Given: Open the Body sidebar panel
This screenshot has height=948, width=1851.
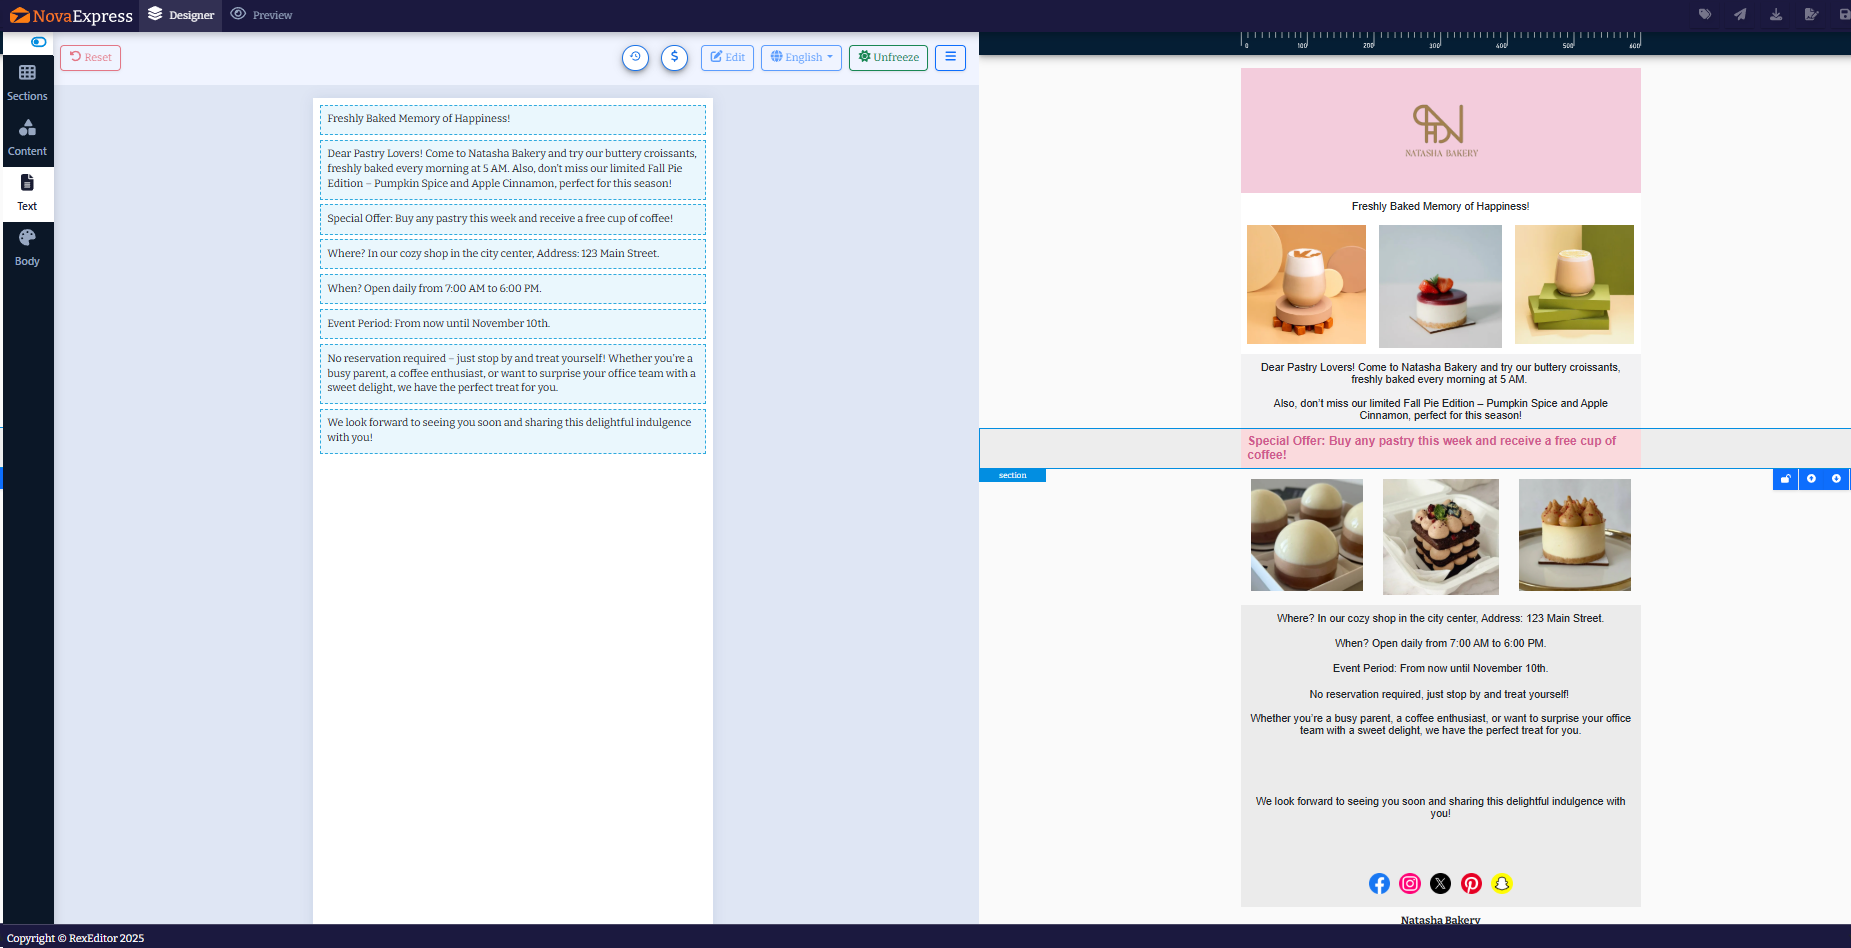Looking at the screenshot, I should [27, 247].
